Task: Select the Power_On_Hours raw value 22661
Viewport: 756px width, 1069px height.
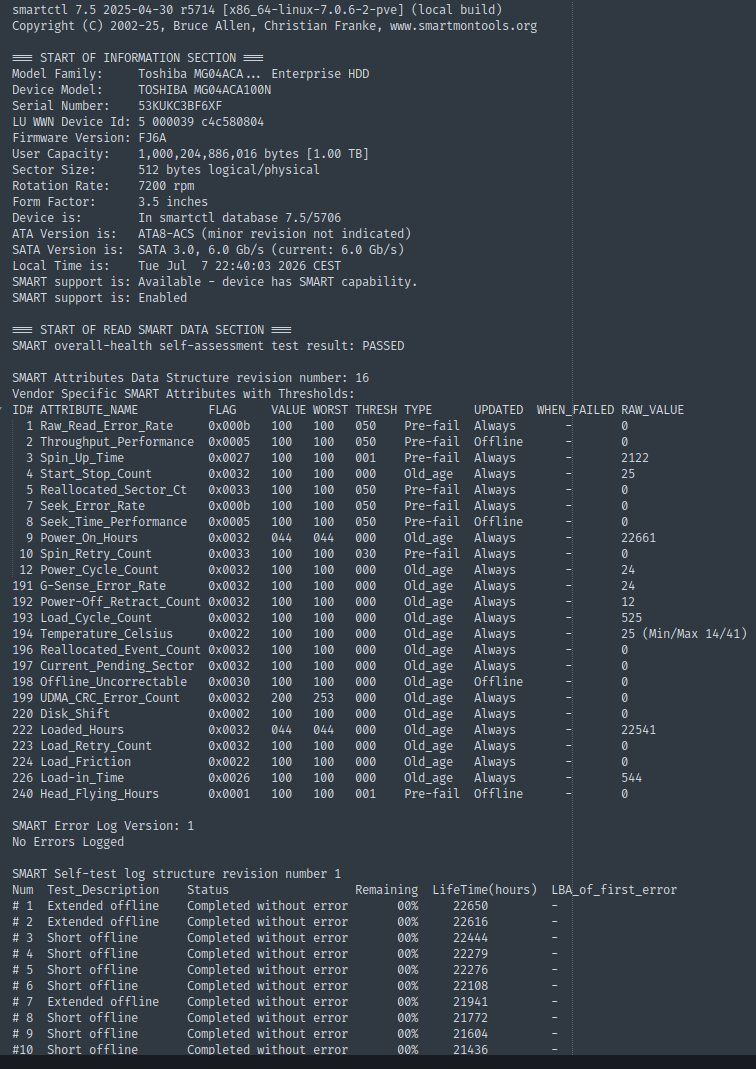Action: click(639, 538)
